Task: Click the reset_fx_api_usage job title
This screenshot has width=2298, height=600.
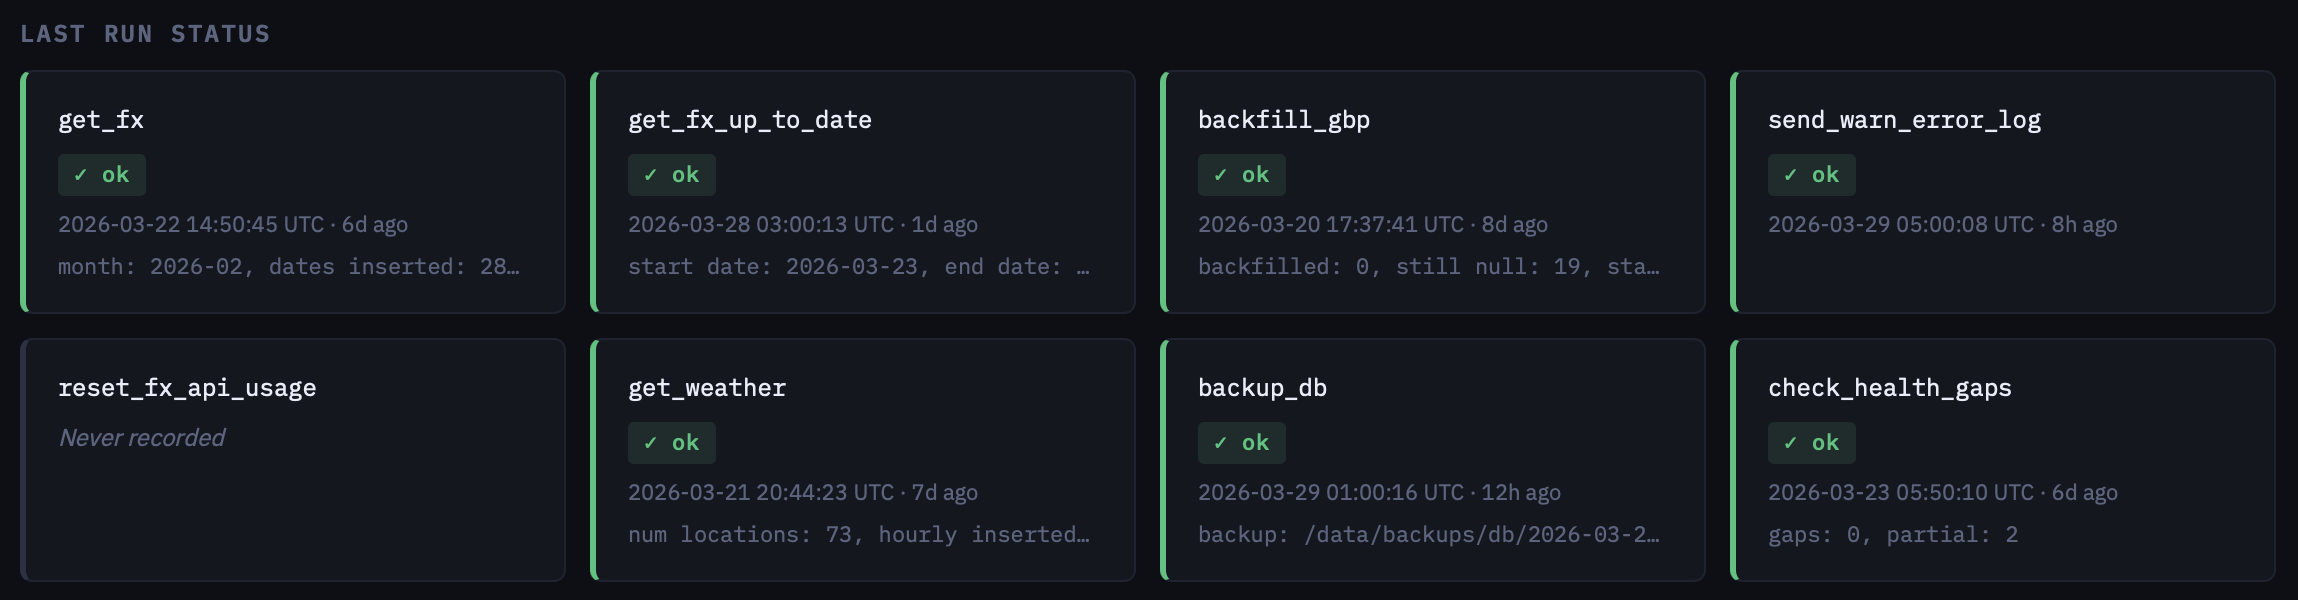Action: point(187,388)
